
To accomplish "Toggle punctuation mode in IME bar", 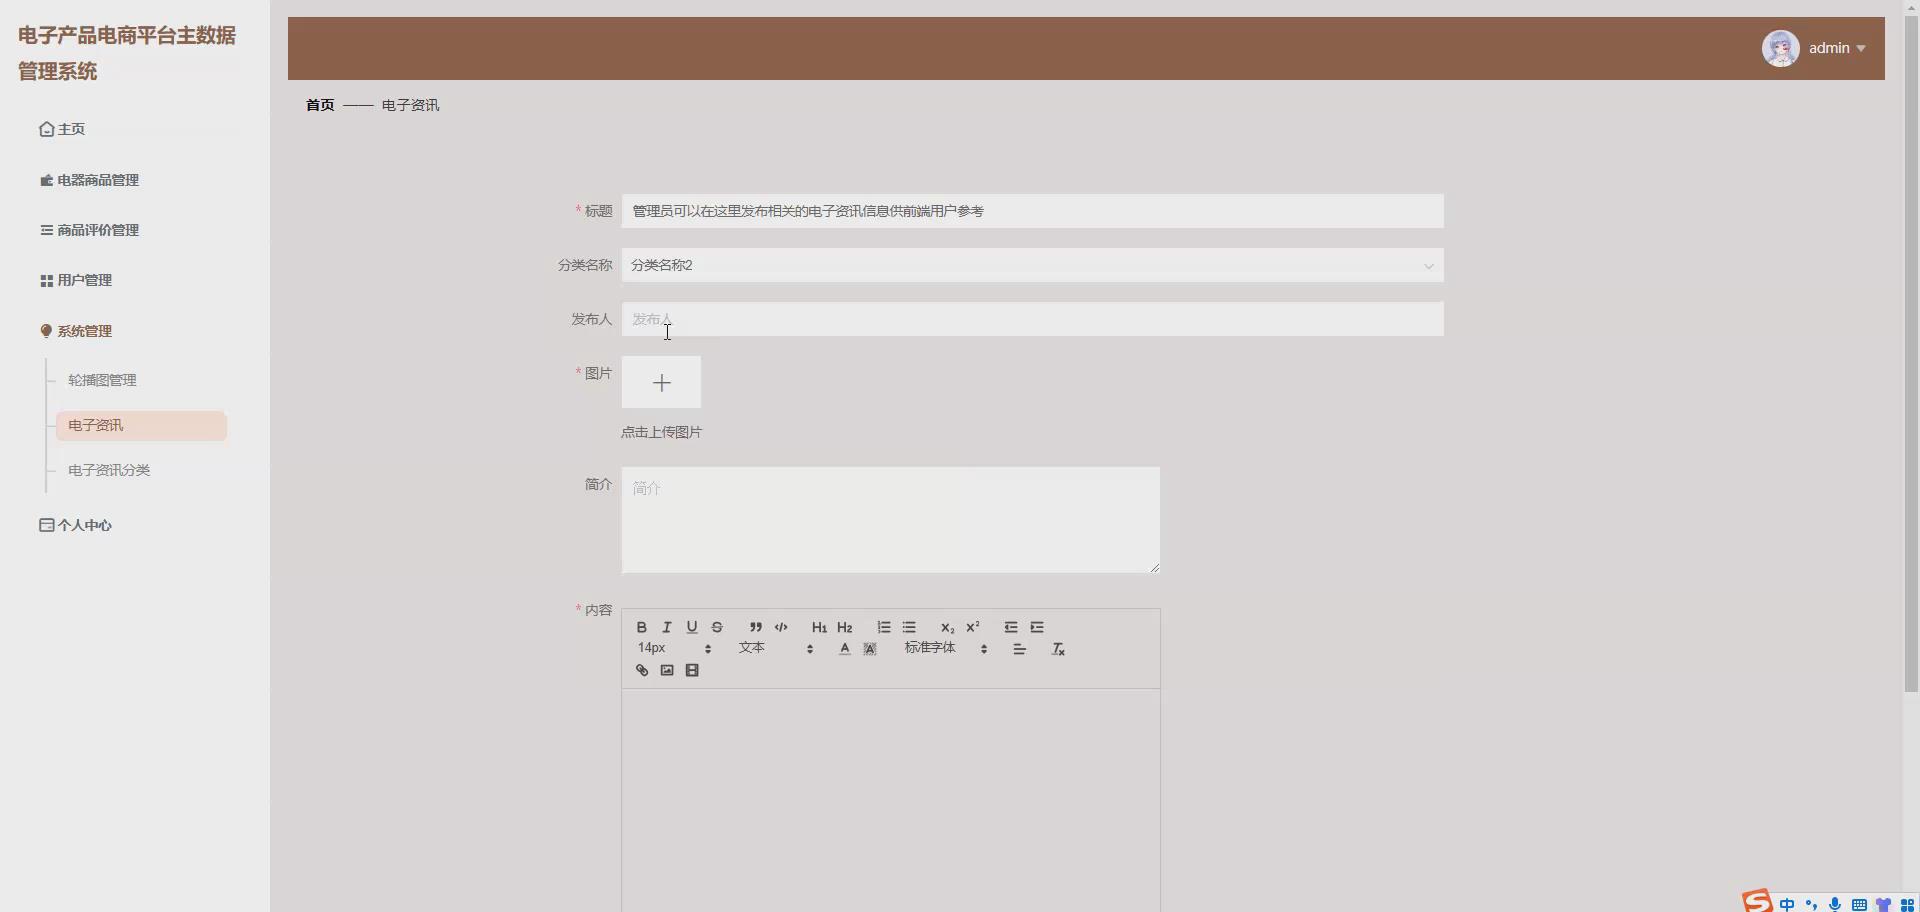I will [x=1811, y=904].
